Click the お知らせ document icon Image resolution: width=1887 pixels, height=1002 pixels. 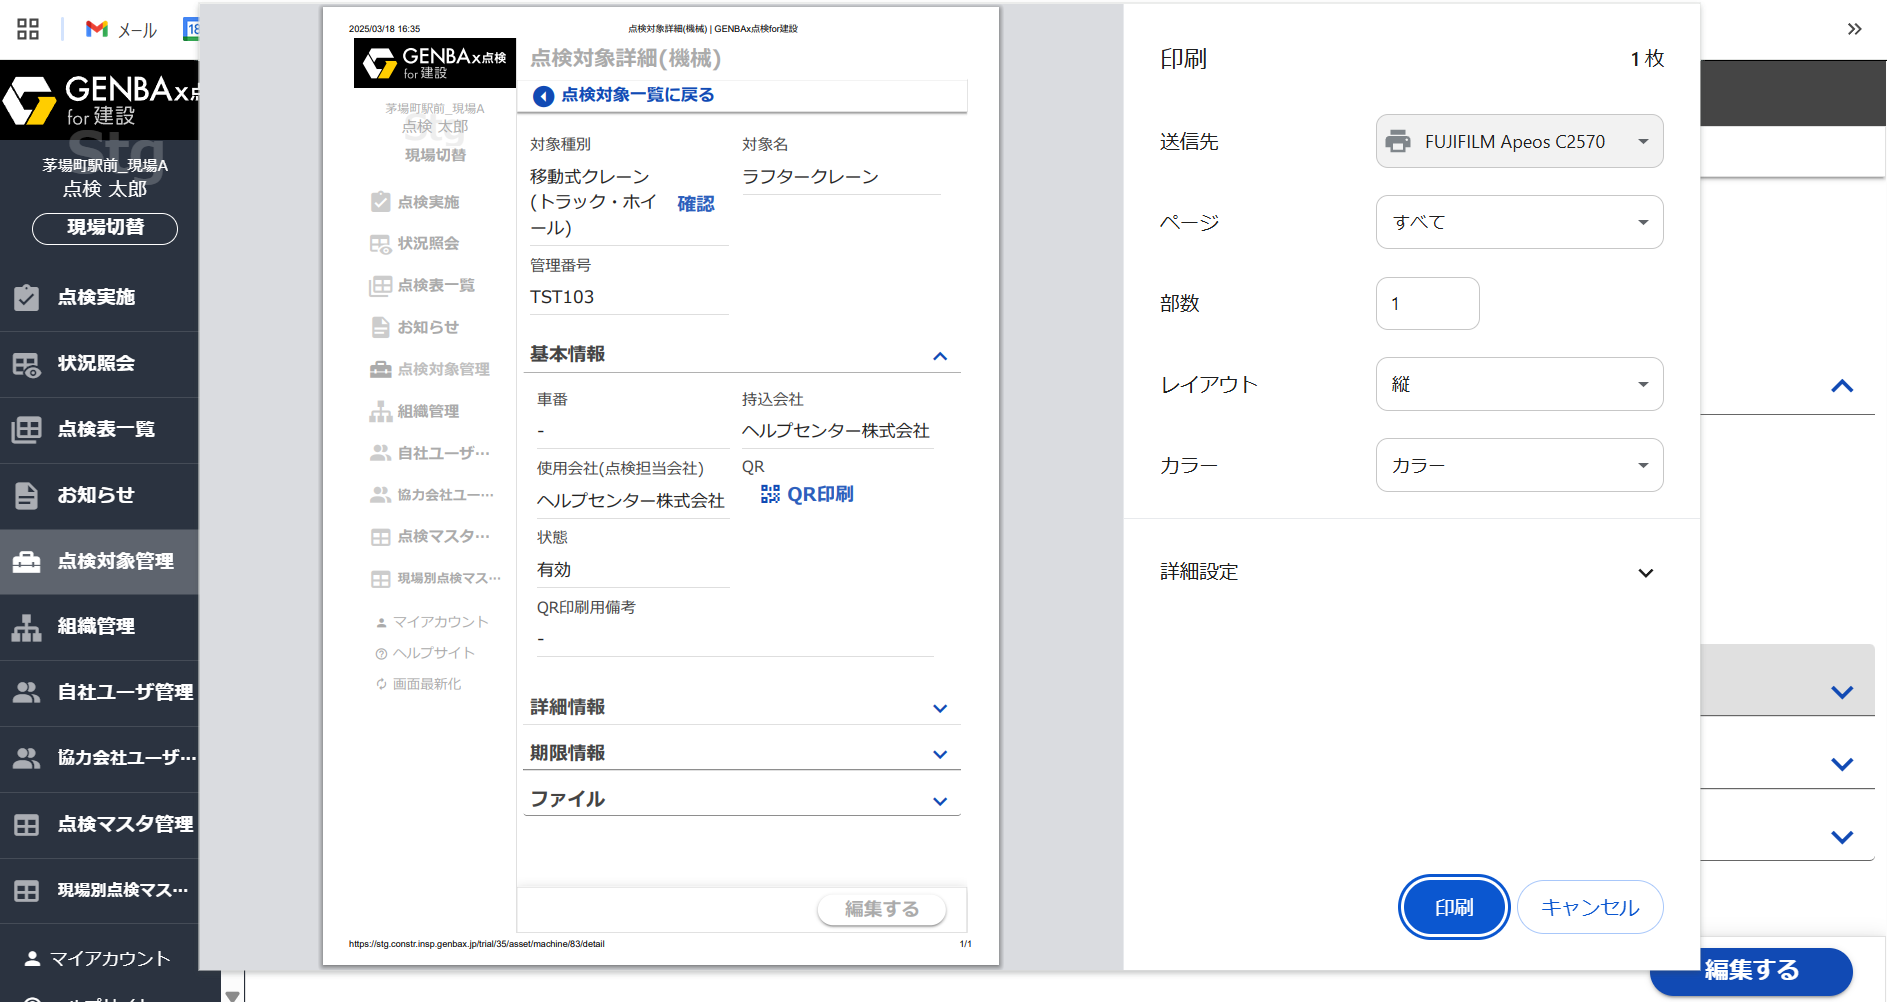27,495
